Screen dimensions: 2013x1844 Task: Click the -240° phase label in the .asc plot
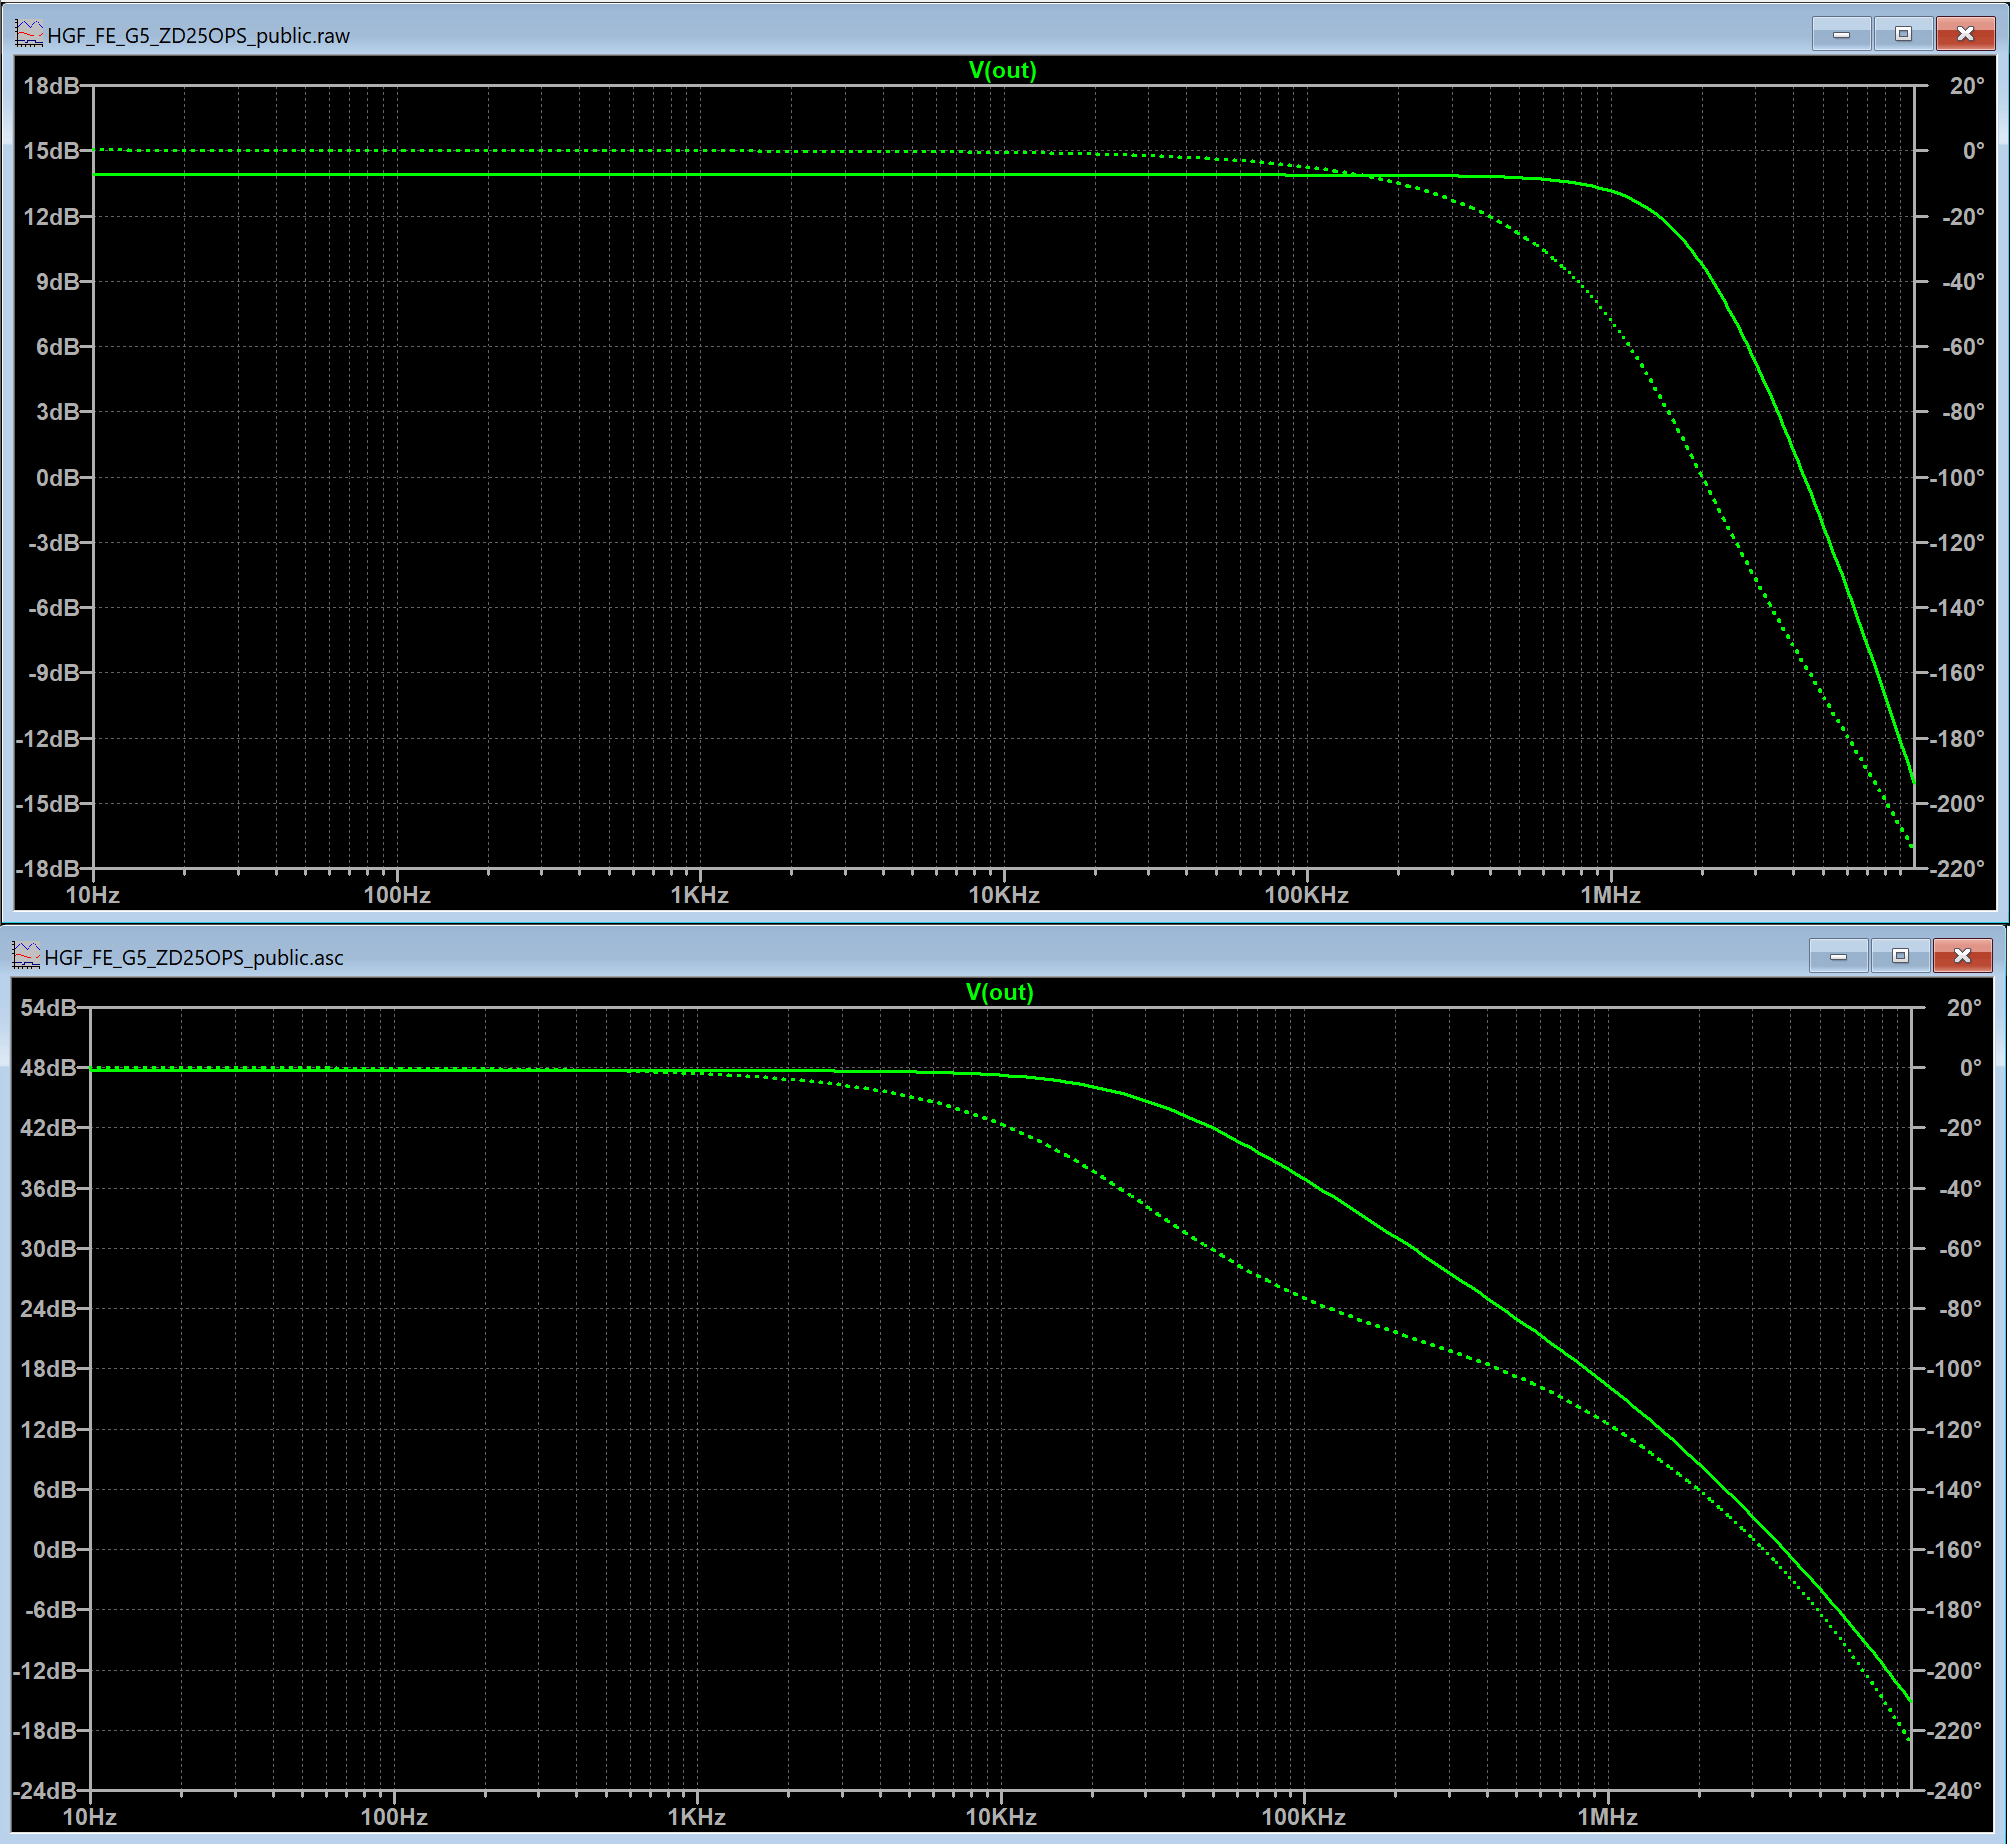[x=1954, y=1790]
